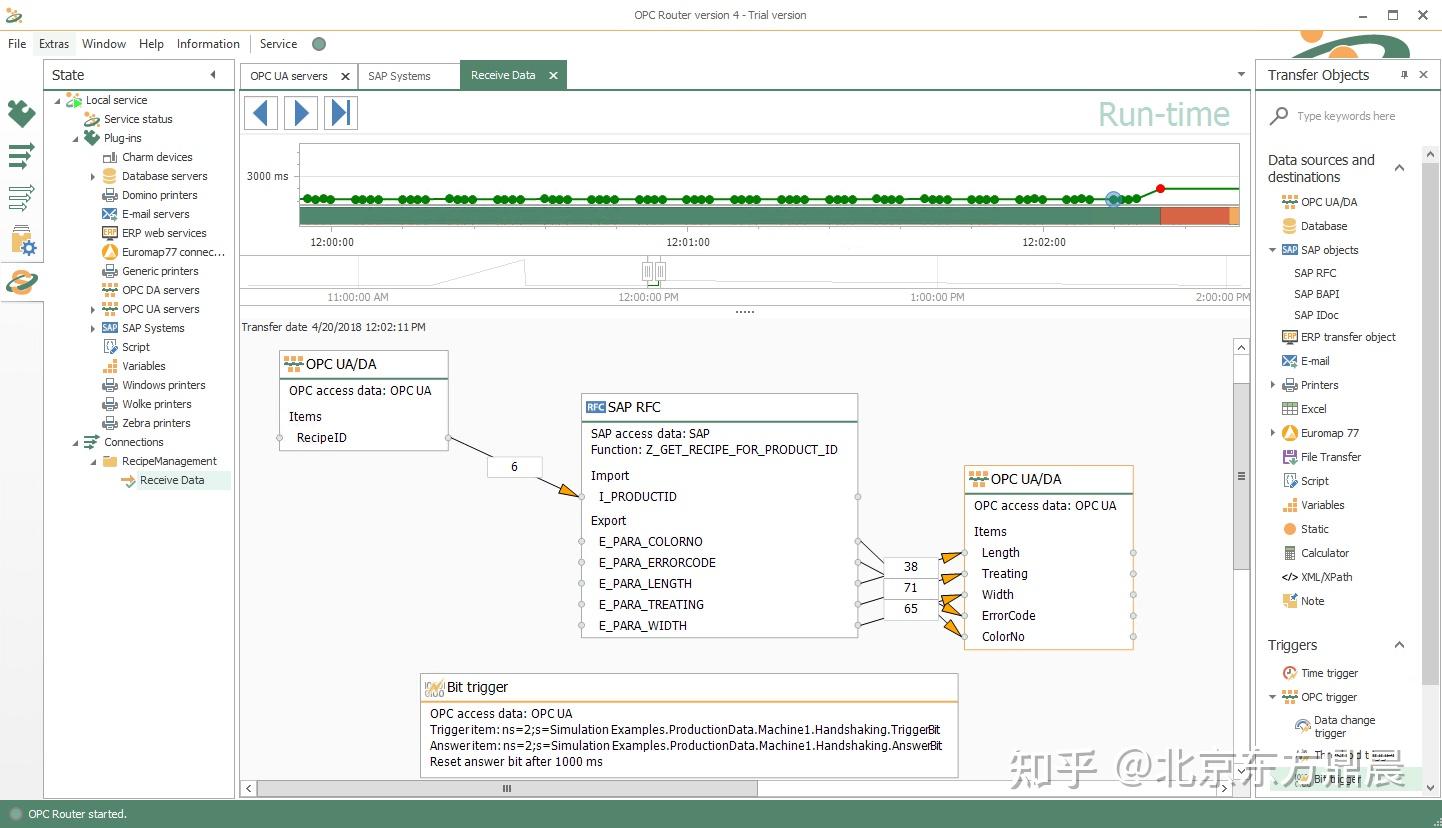Expand OPC UA servers tree node

[x=93, y=309]
